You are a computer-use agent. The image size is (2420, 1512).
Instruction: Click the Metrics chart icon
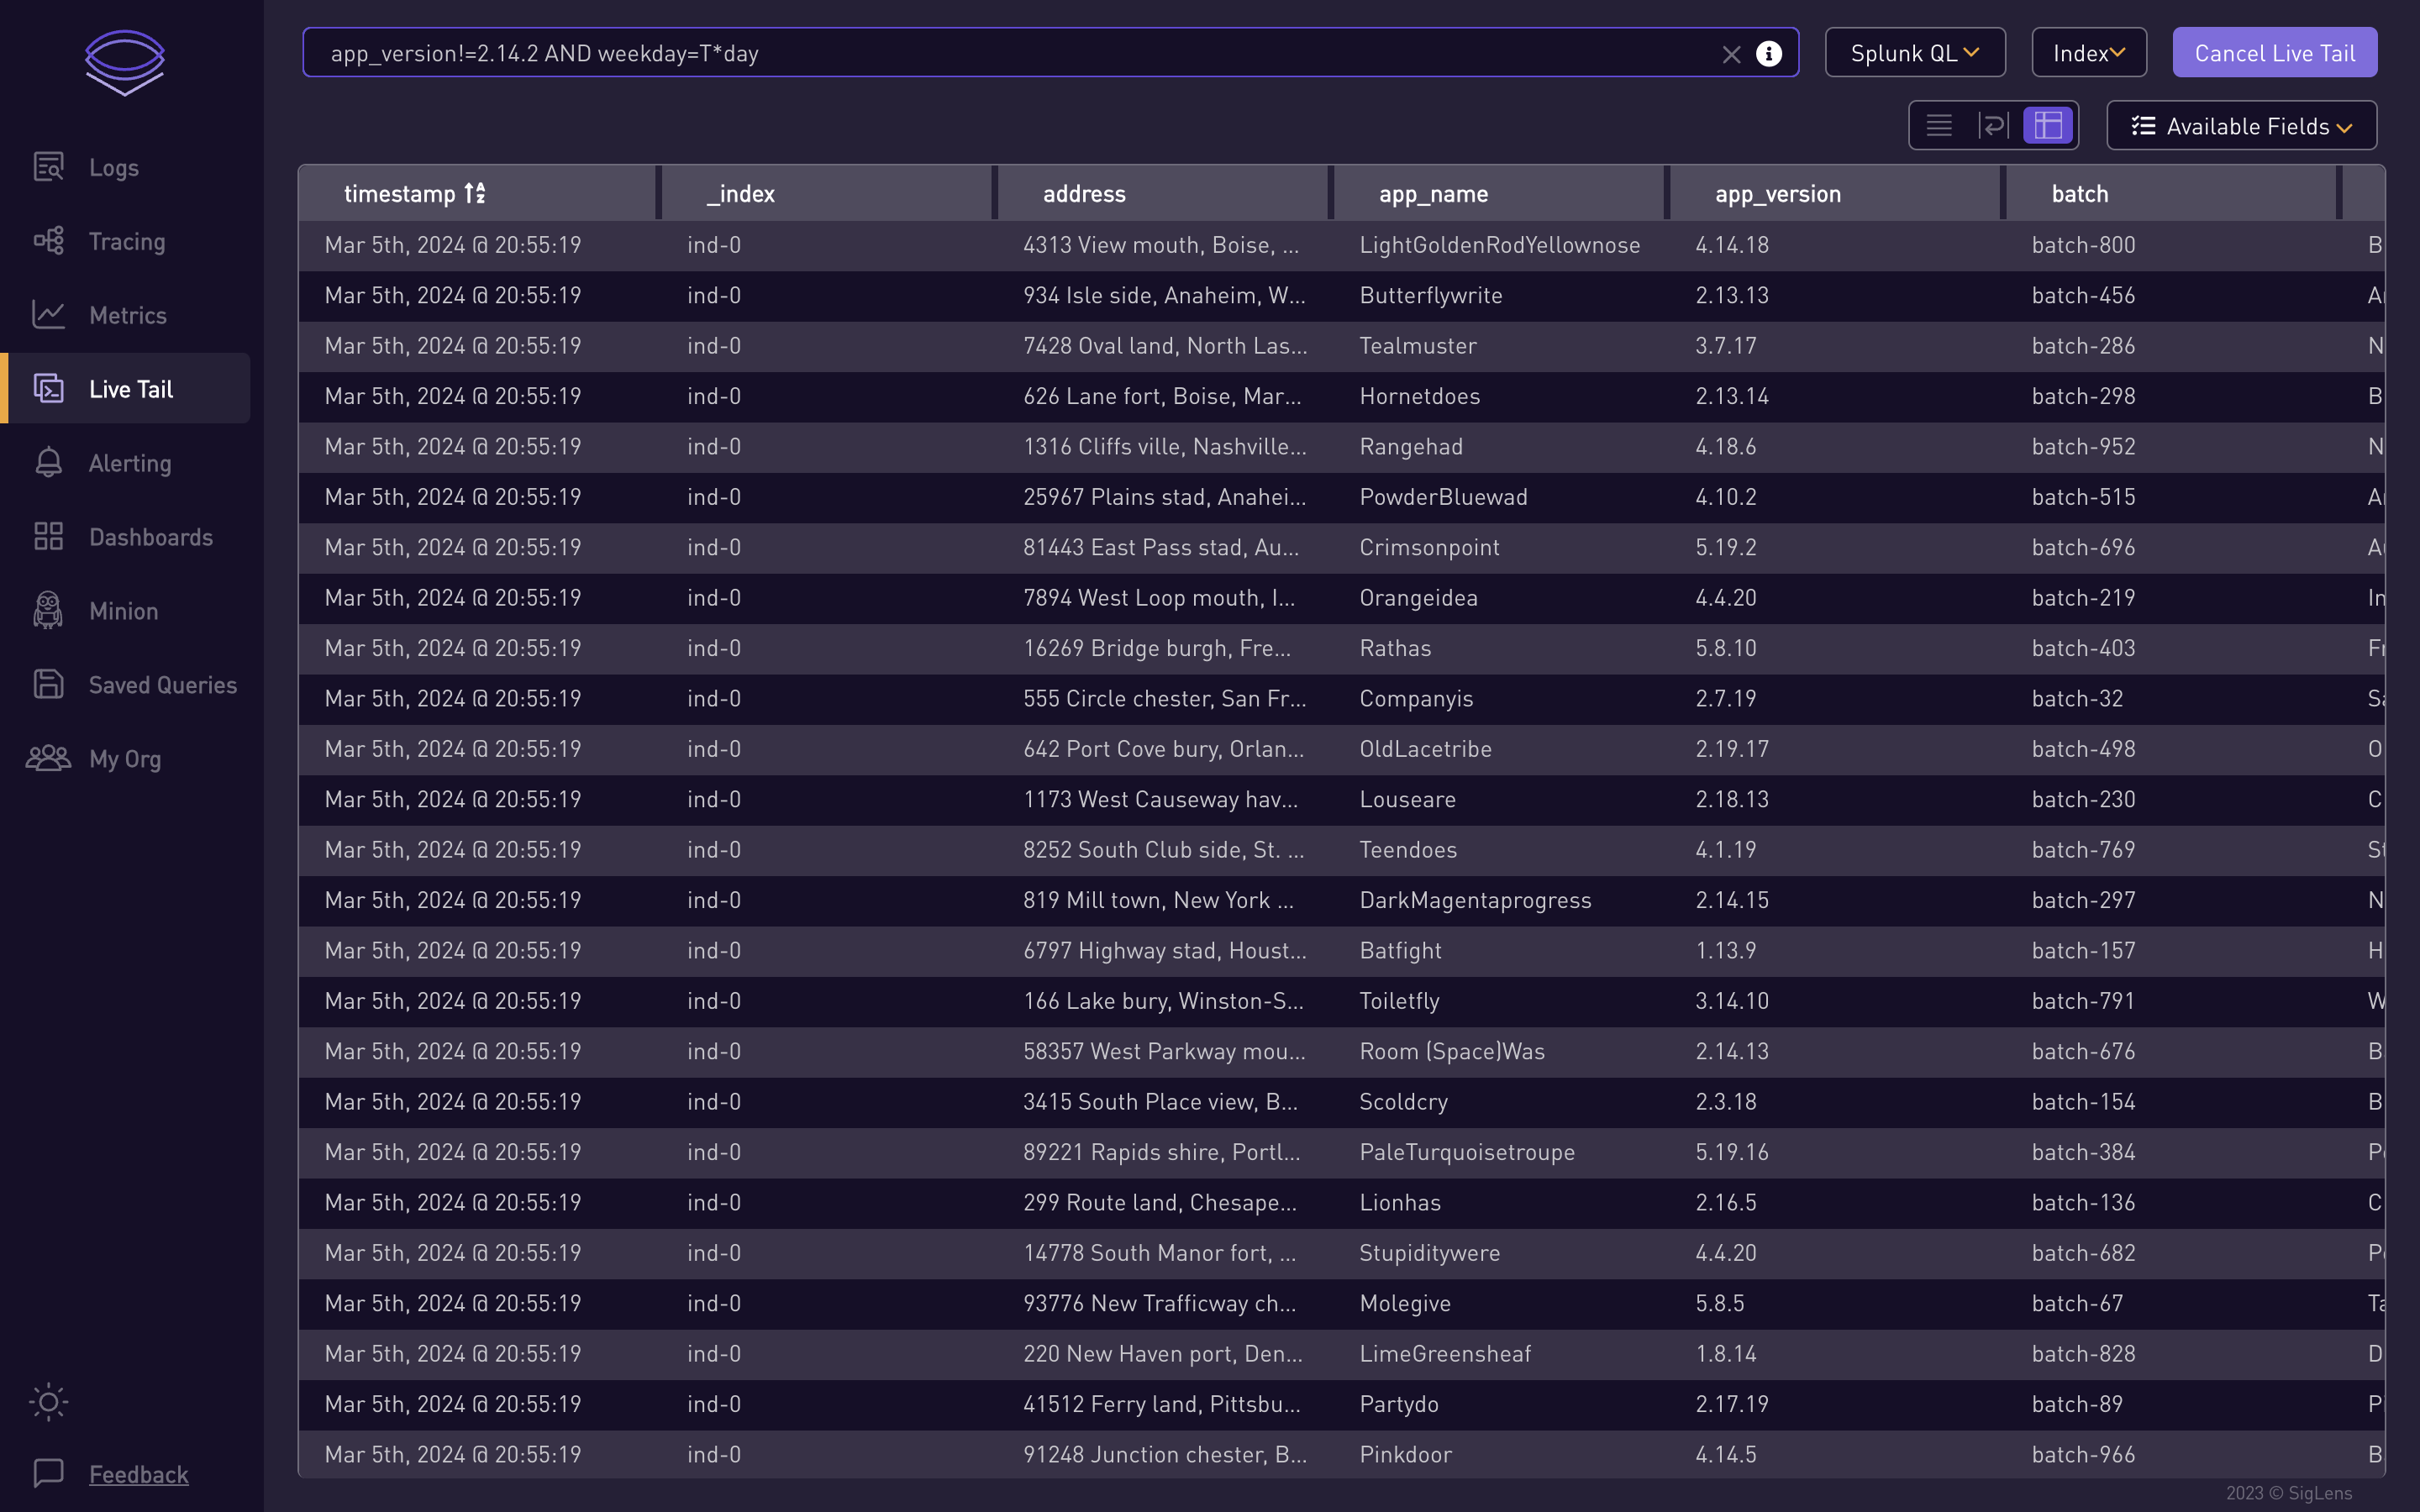click(x=48, y=314)
